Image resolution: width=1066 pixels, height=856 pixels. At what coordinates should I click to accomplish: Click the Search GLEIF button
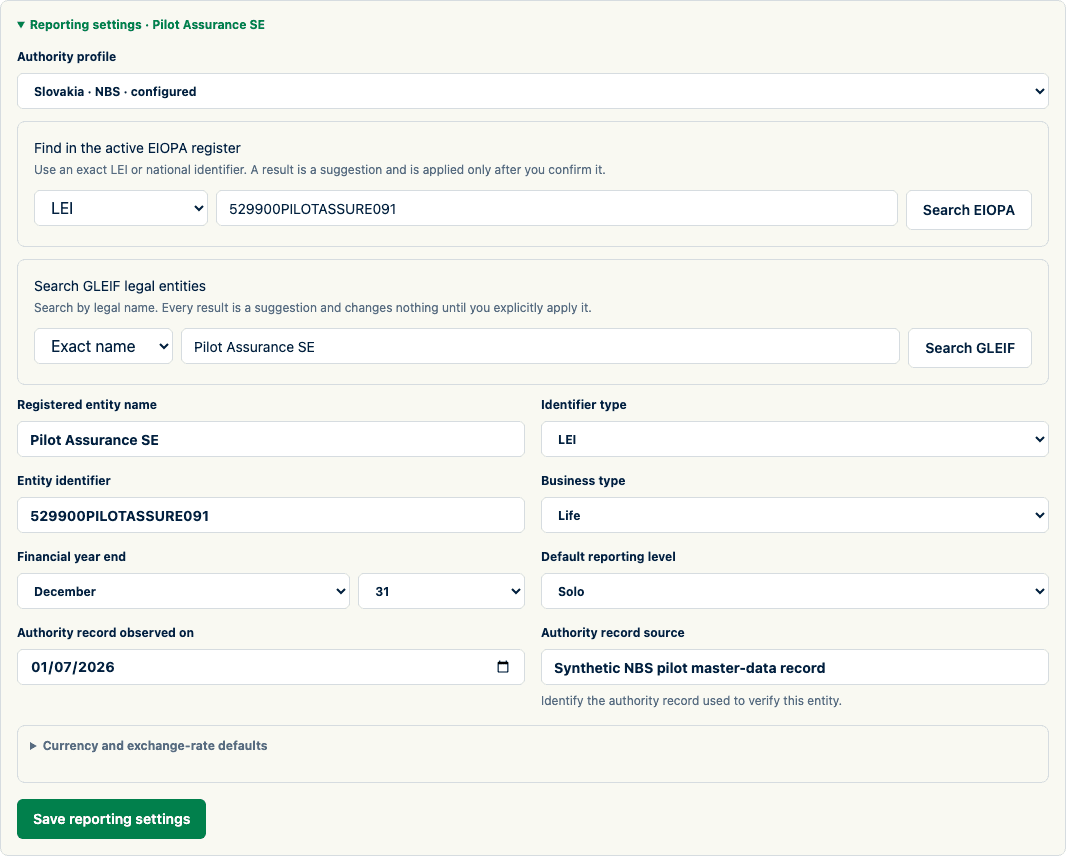pyautogui.click(x=969, y=348)
